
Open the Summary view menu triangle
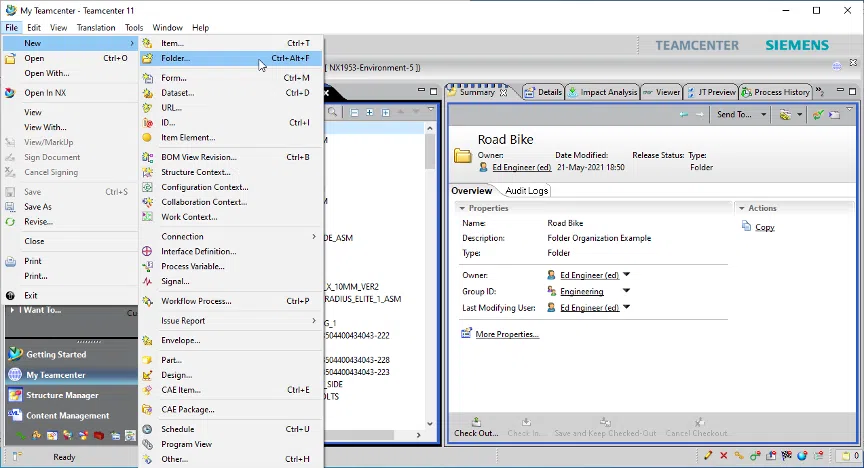[x=849, y=110]
